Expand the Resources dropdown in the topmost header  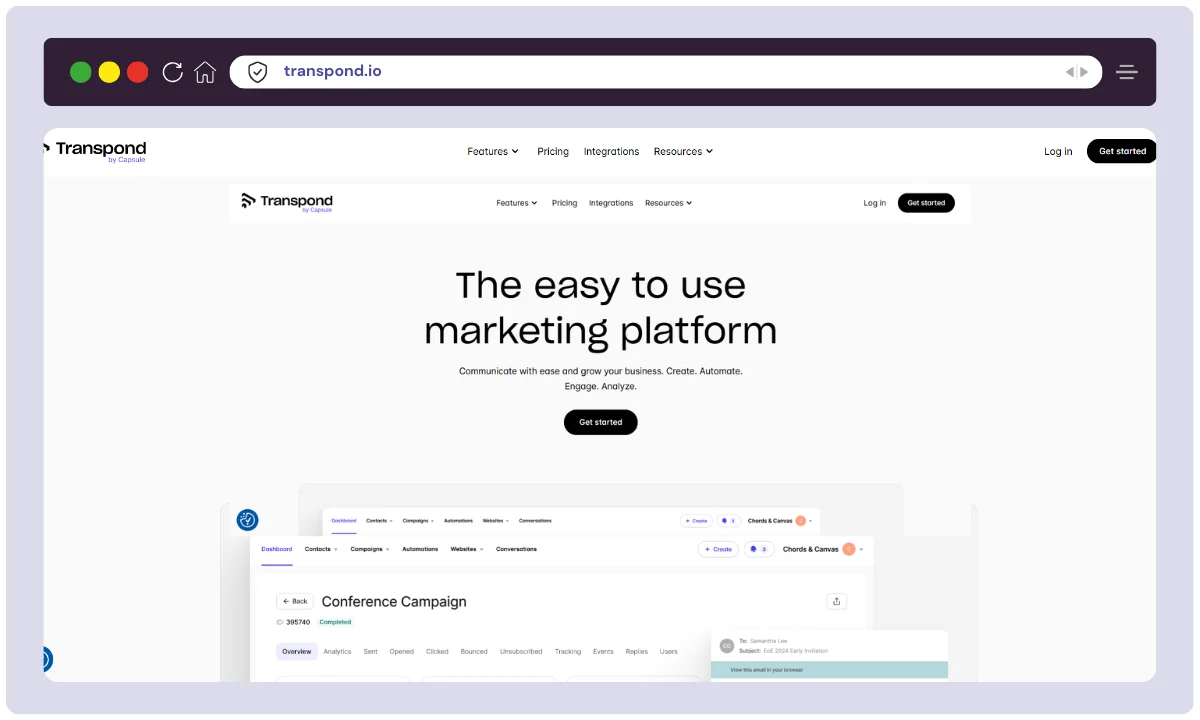(x=683, y=152)
